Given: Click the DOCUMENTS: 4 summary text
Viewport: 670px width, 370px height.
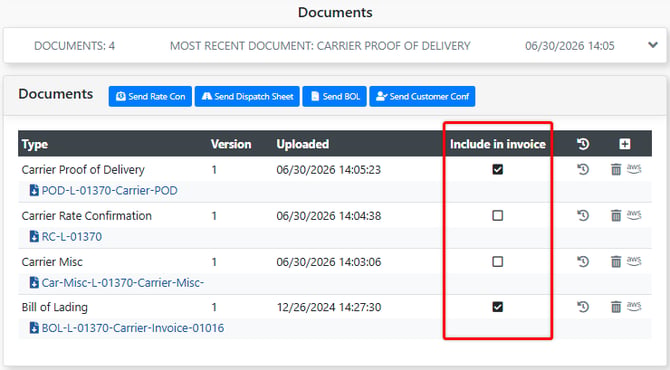Looking at the screenshot, I should click(x=74, y=46).
